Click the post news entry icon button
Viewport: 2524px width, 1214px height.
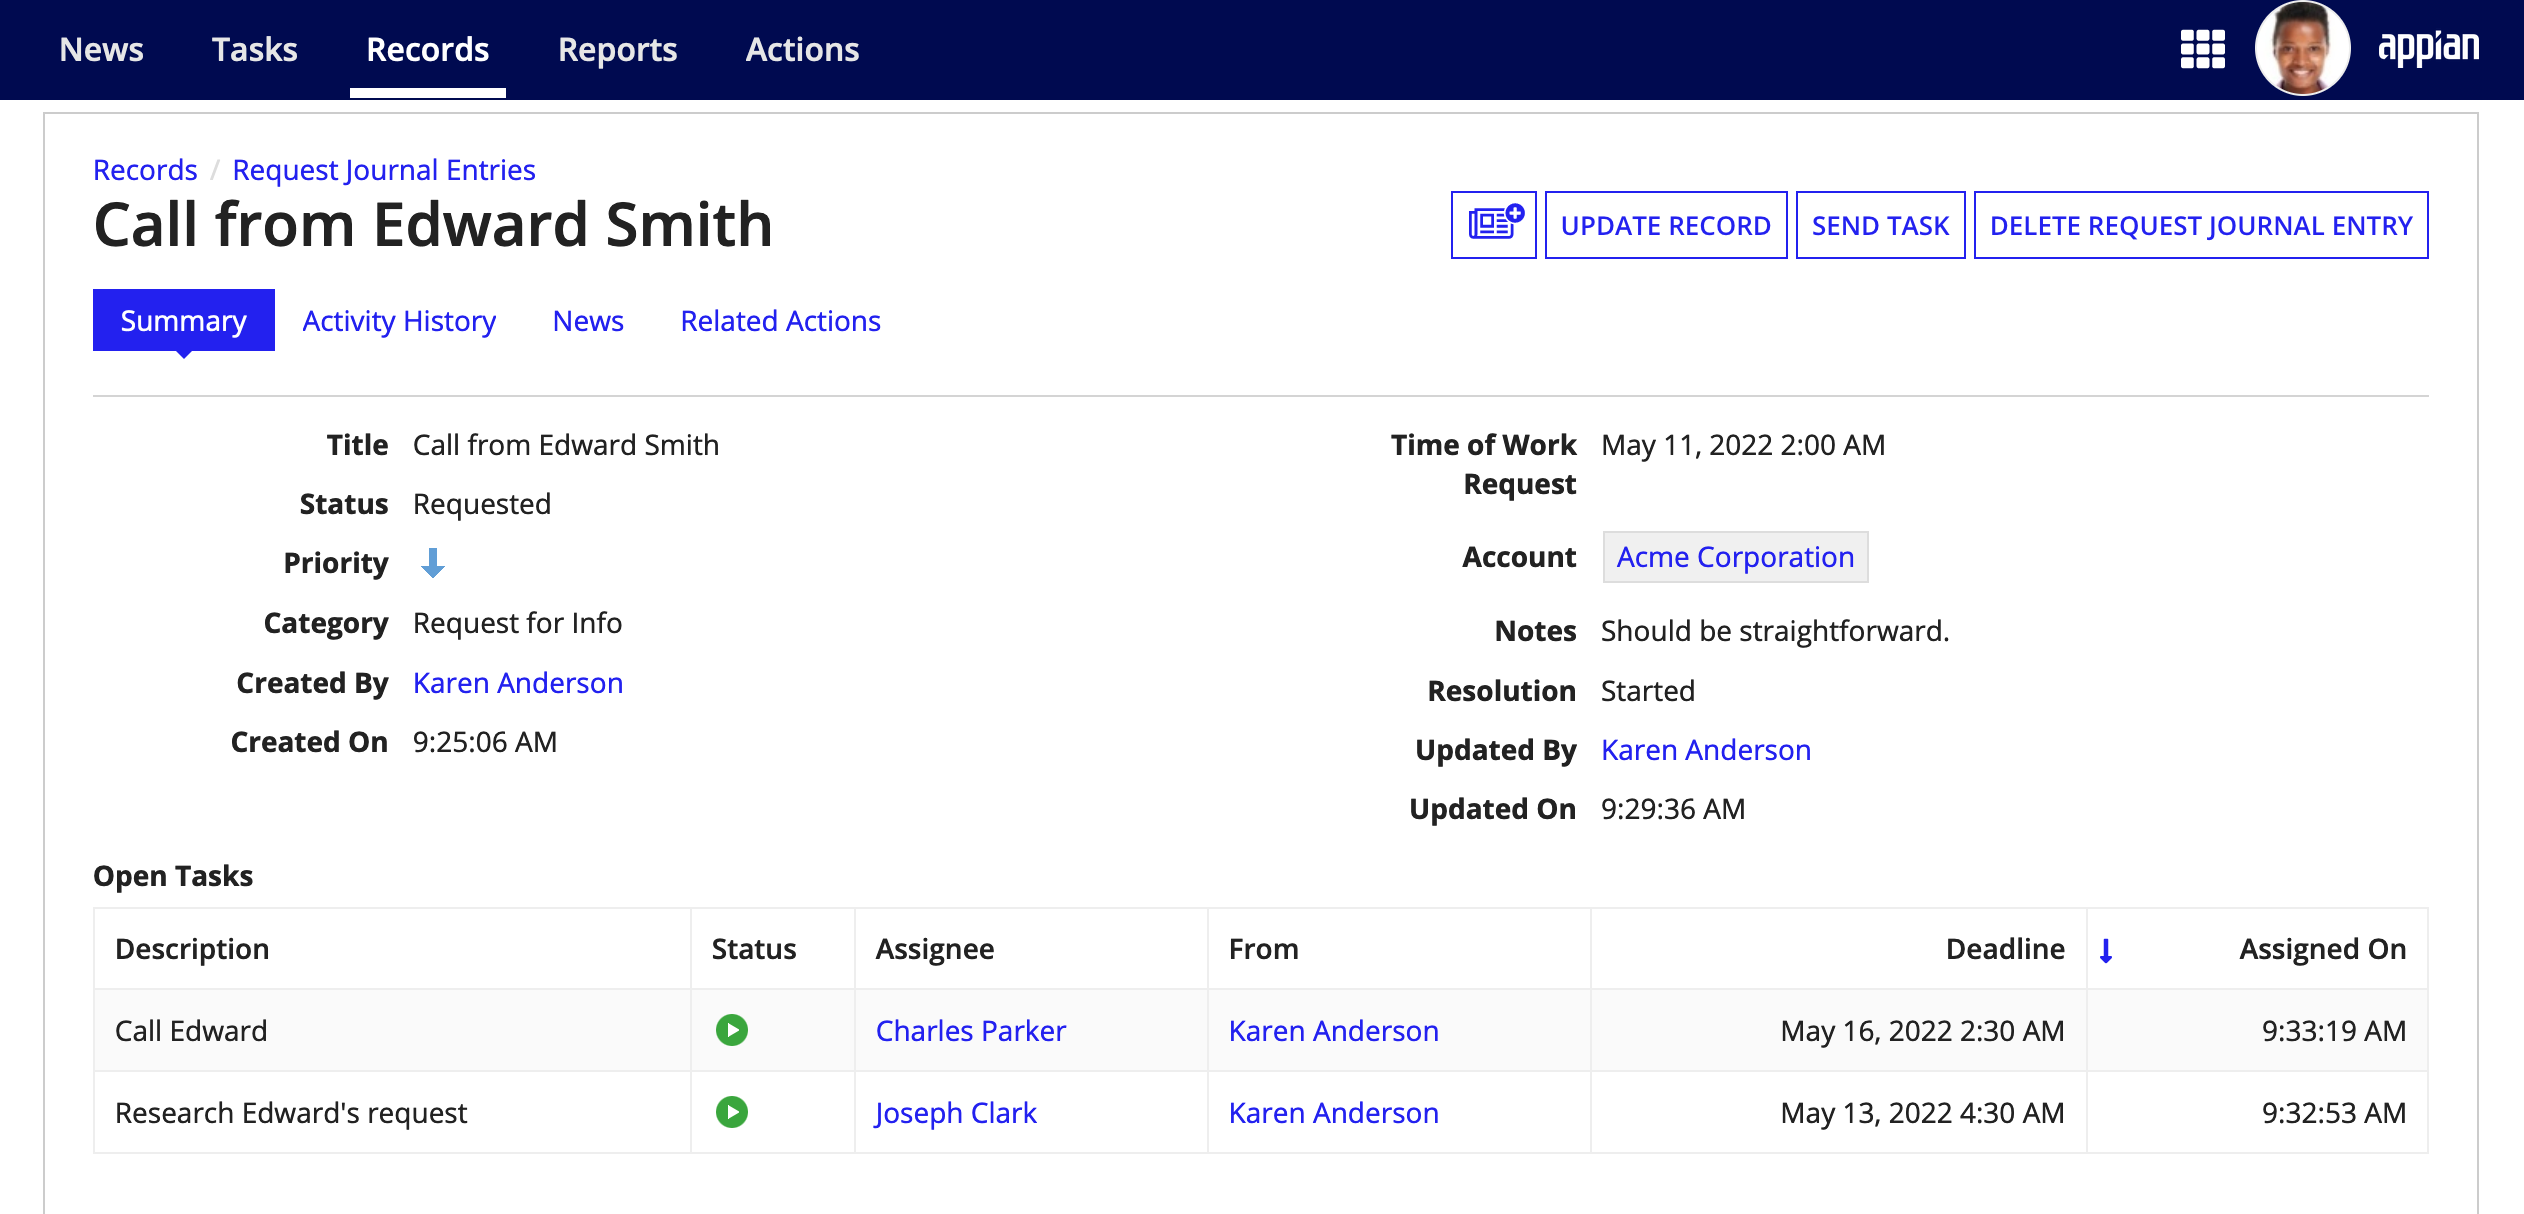pyautogui.click(x=1494, y=225)
